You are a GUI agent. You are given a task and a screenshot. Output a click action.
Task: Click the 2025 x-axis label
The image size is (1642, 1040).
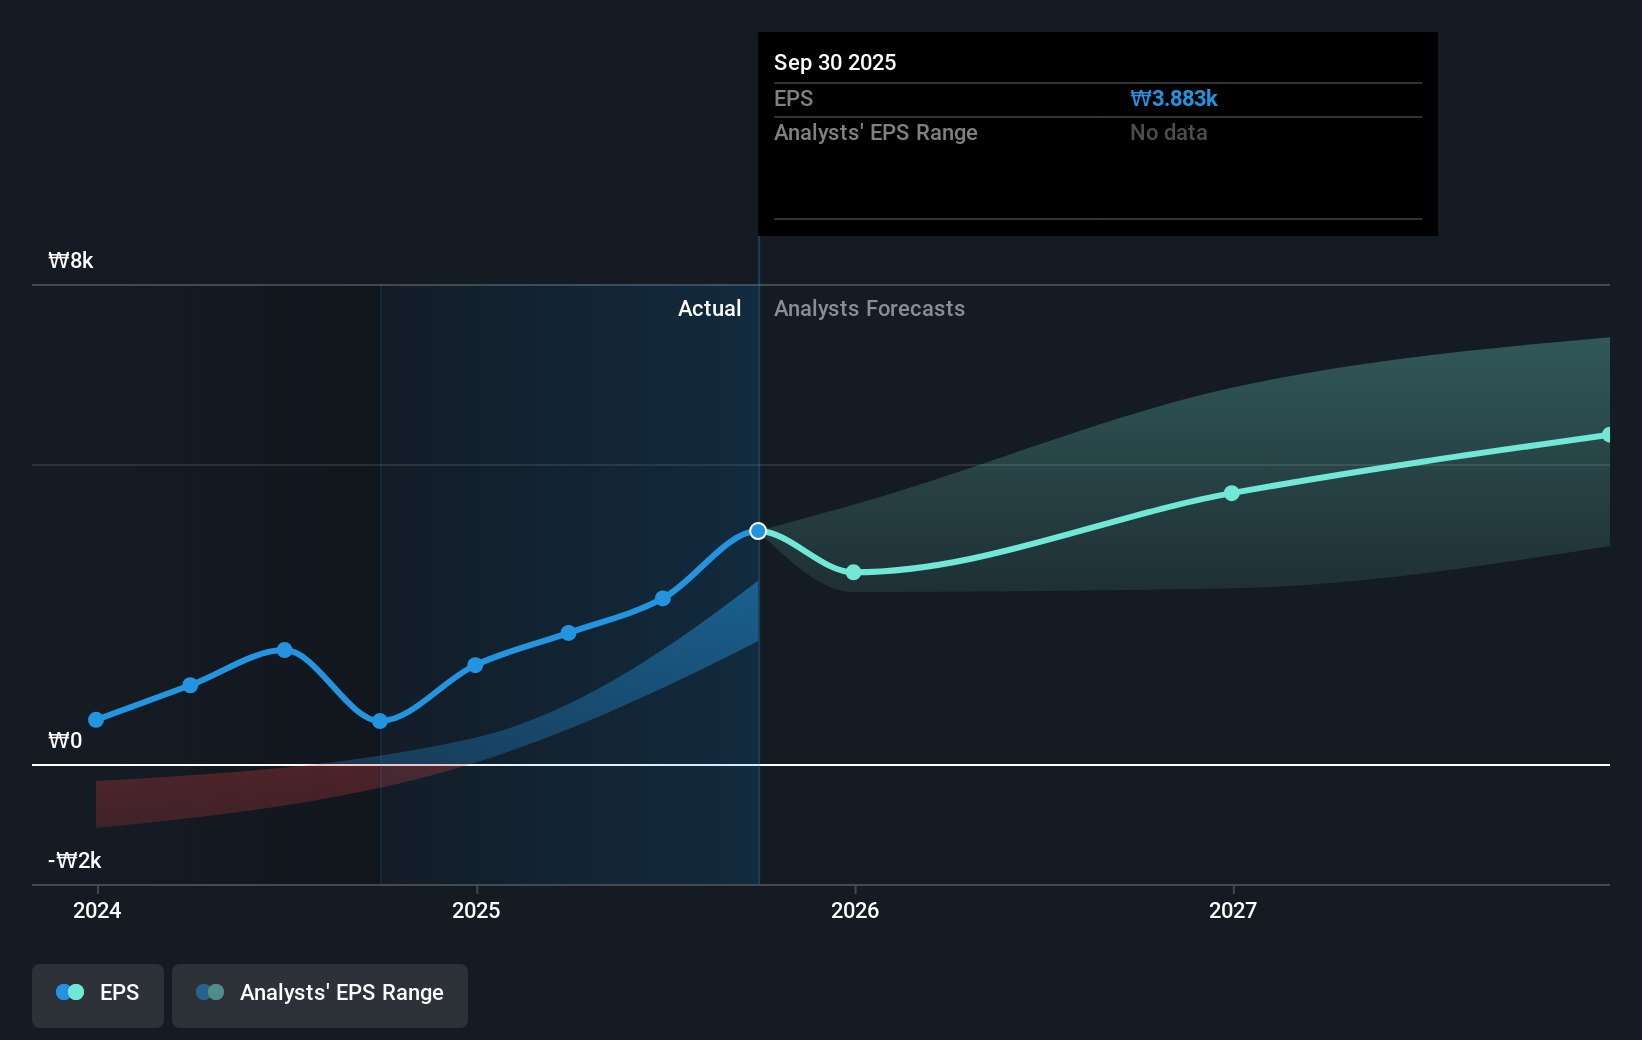coord(476,910)
